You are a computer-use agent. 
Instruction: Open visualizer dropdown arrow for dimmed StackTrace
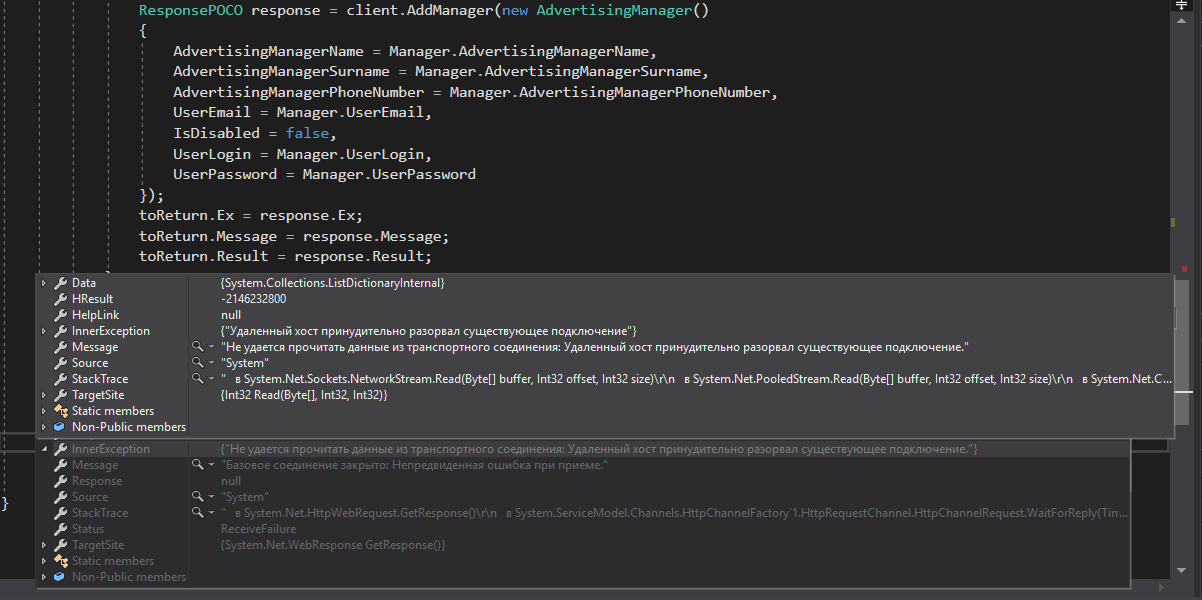click(211, 513)
